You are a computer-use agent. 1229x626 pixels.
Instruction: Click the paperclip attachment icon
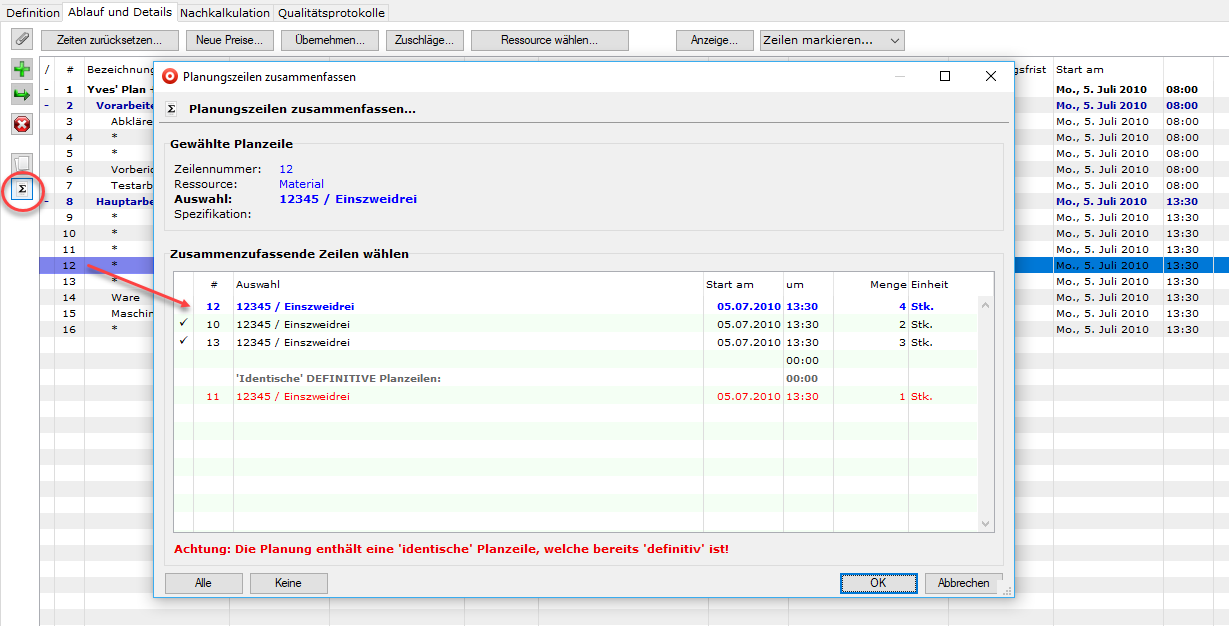(x=21, y=39)
